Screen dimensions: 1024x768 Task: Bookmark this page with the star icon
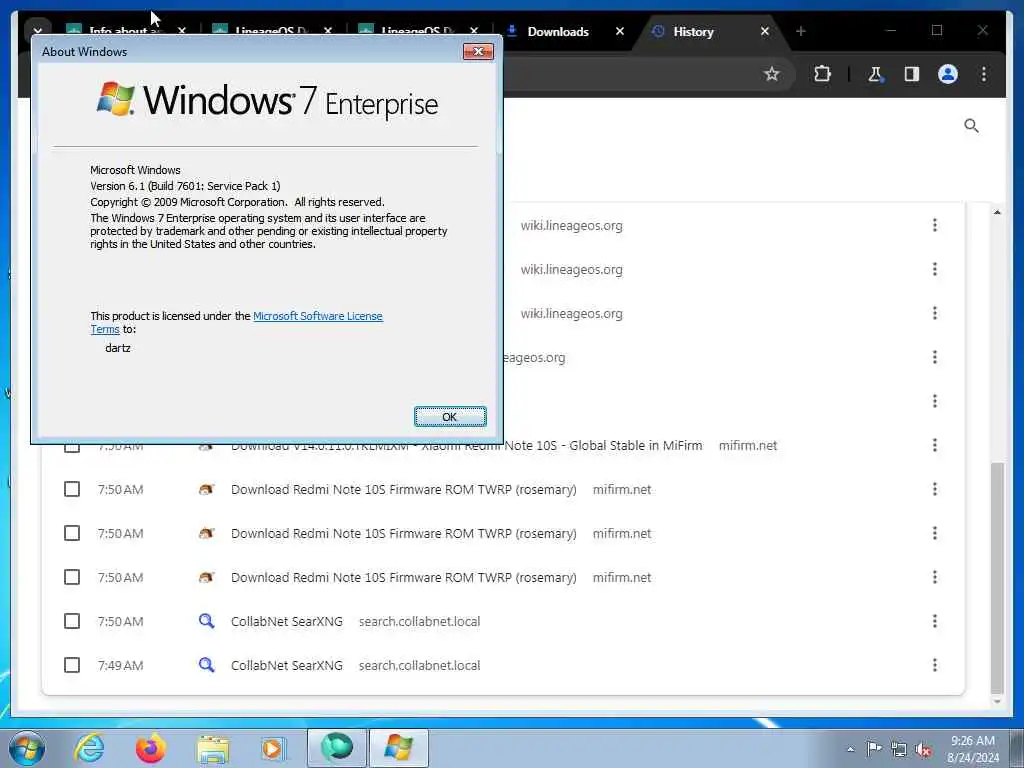click(772, 74)
